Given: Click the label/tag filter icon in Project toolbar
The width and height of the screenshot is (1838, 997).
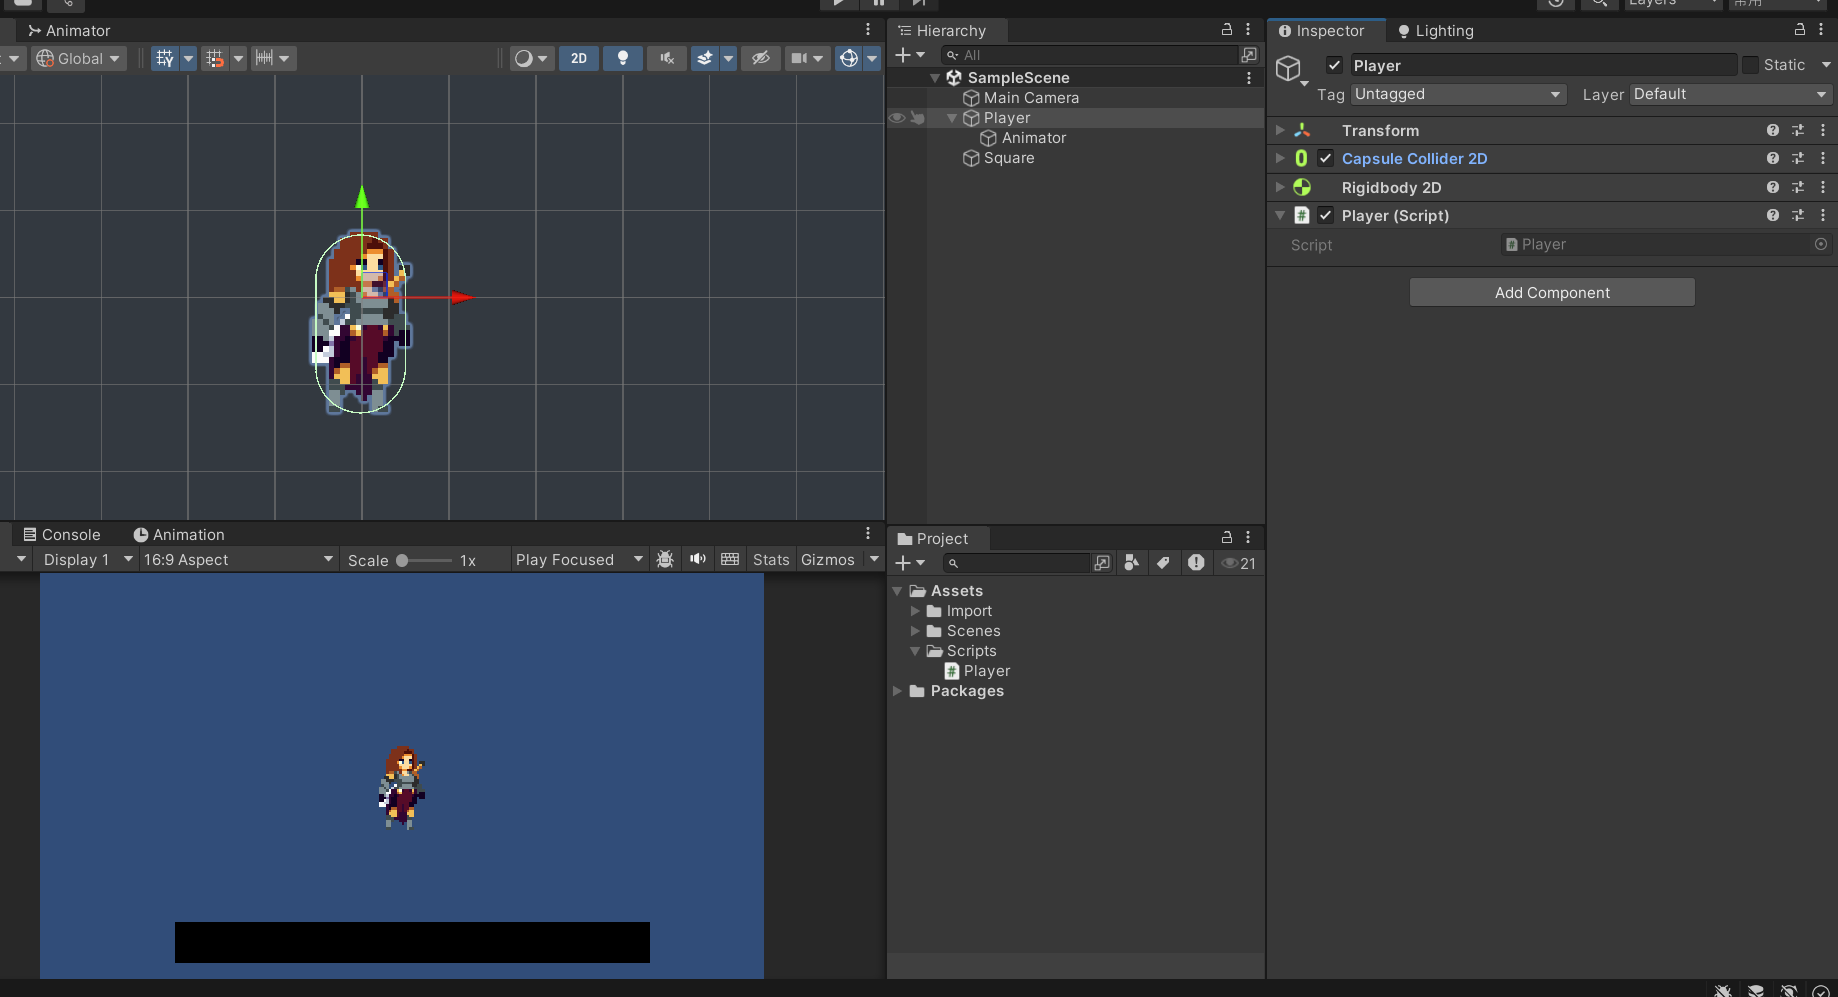Looking at the screenshot, I should click(1163, 562).
